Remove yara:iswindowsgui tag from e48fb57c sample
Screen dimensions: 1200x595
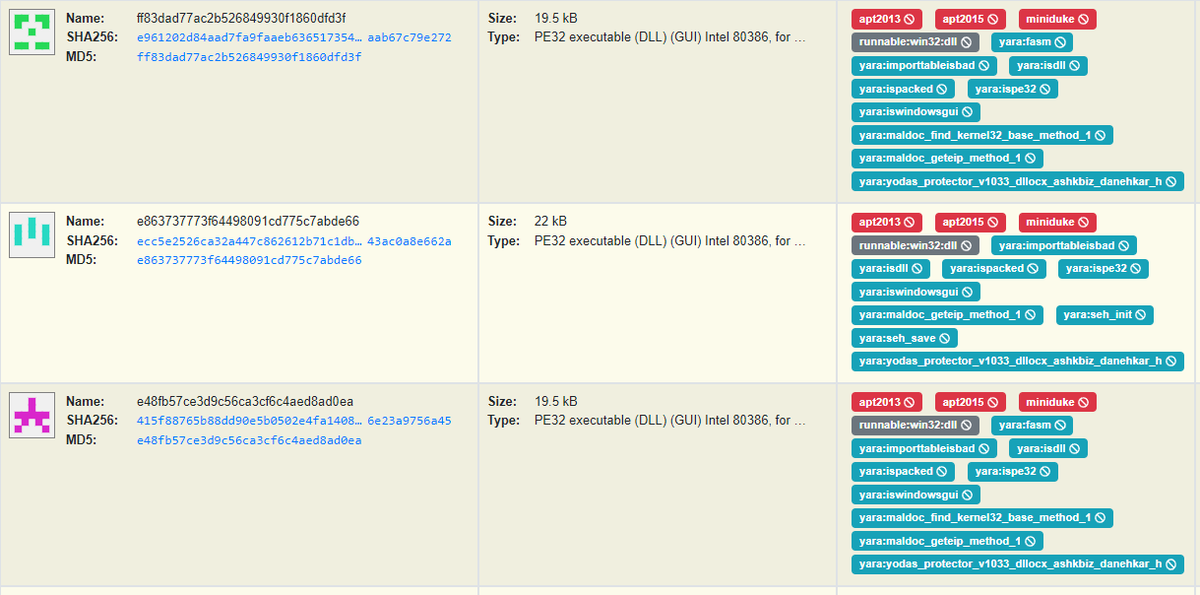pos(967,495)
